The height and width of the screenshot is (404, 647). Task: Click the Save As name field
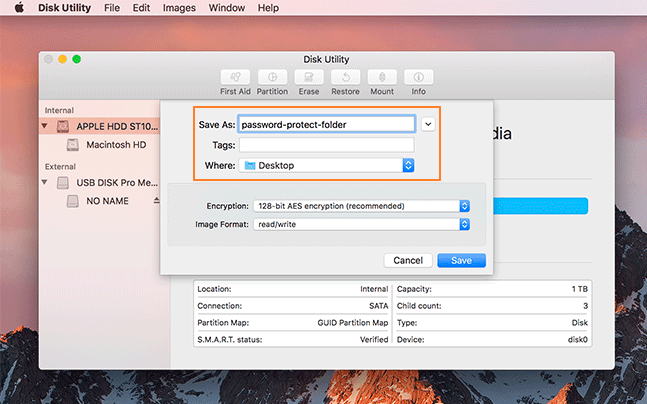coord(326,124)
